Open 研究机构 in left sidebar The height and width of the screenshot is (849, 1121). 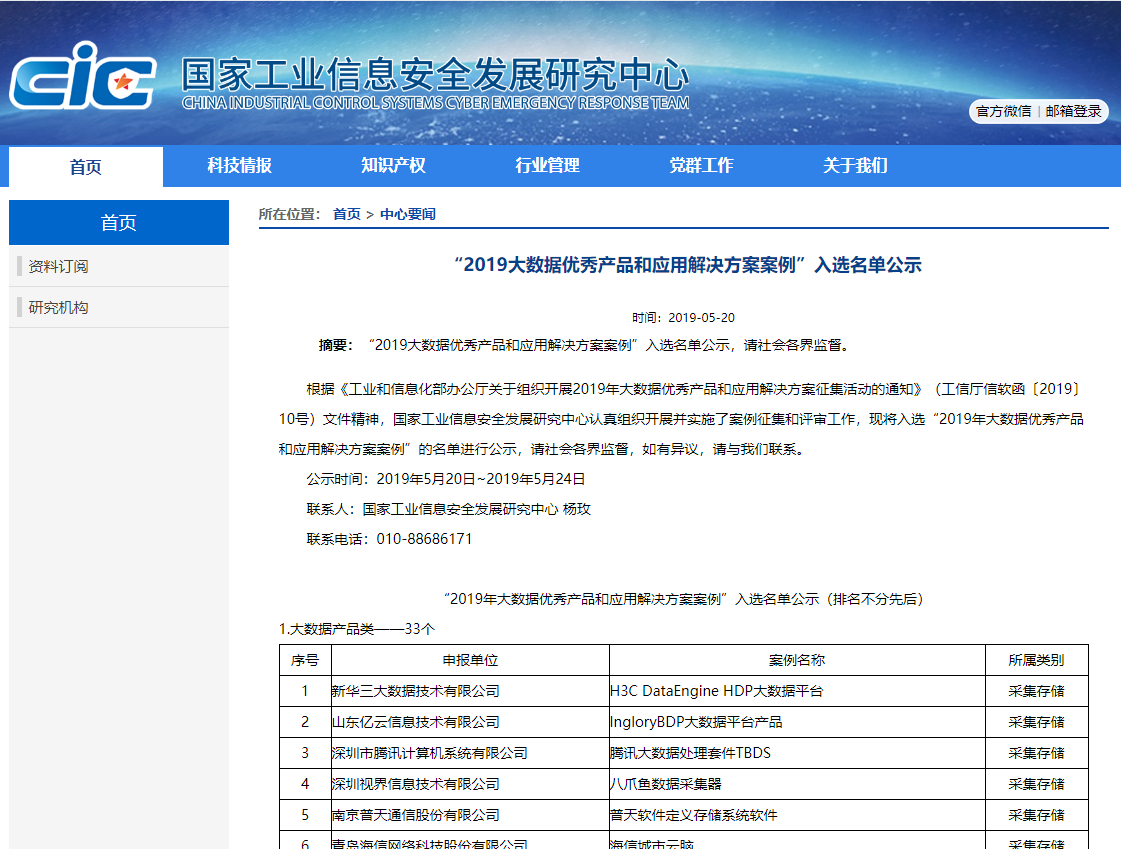point(58,307)
